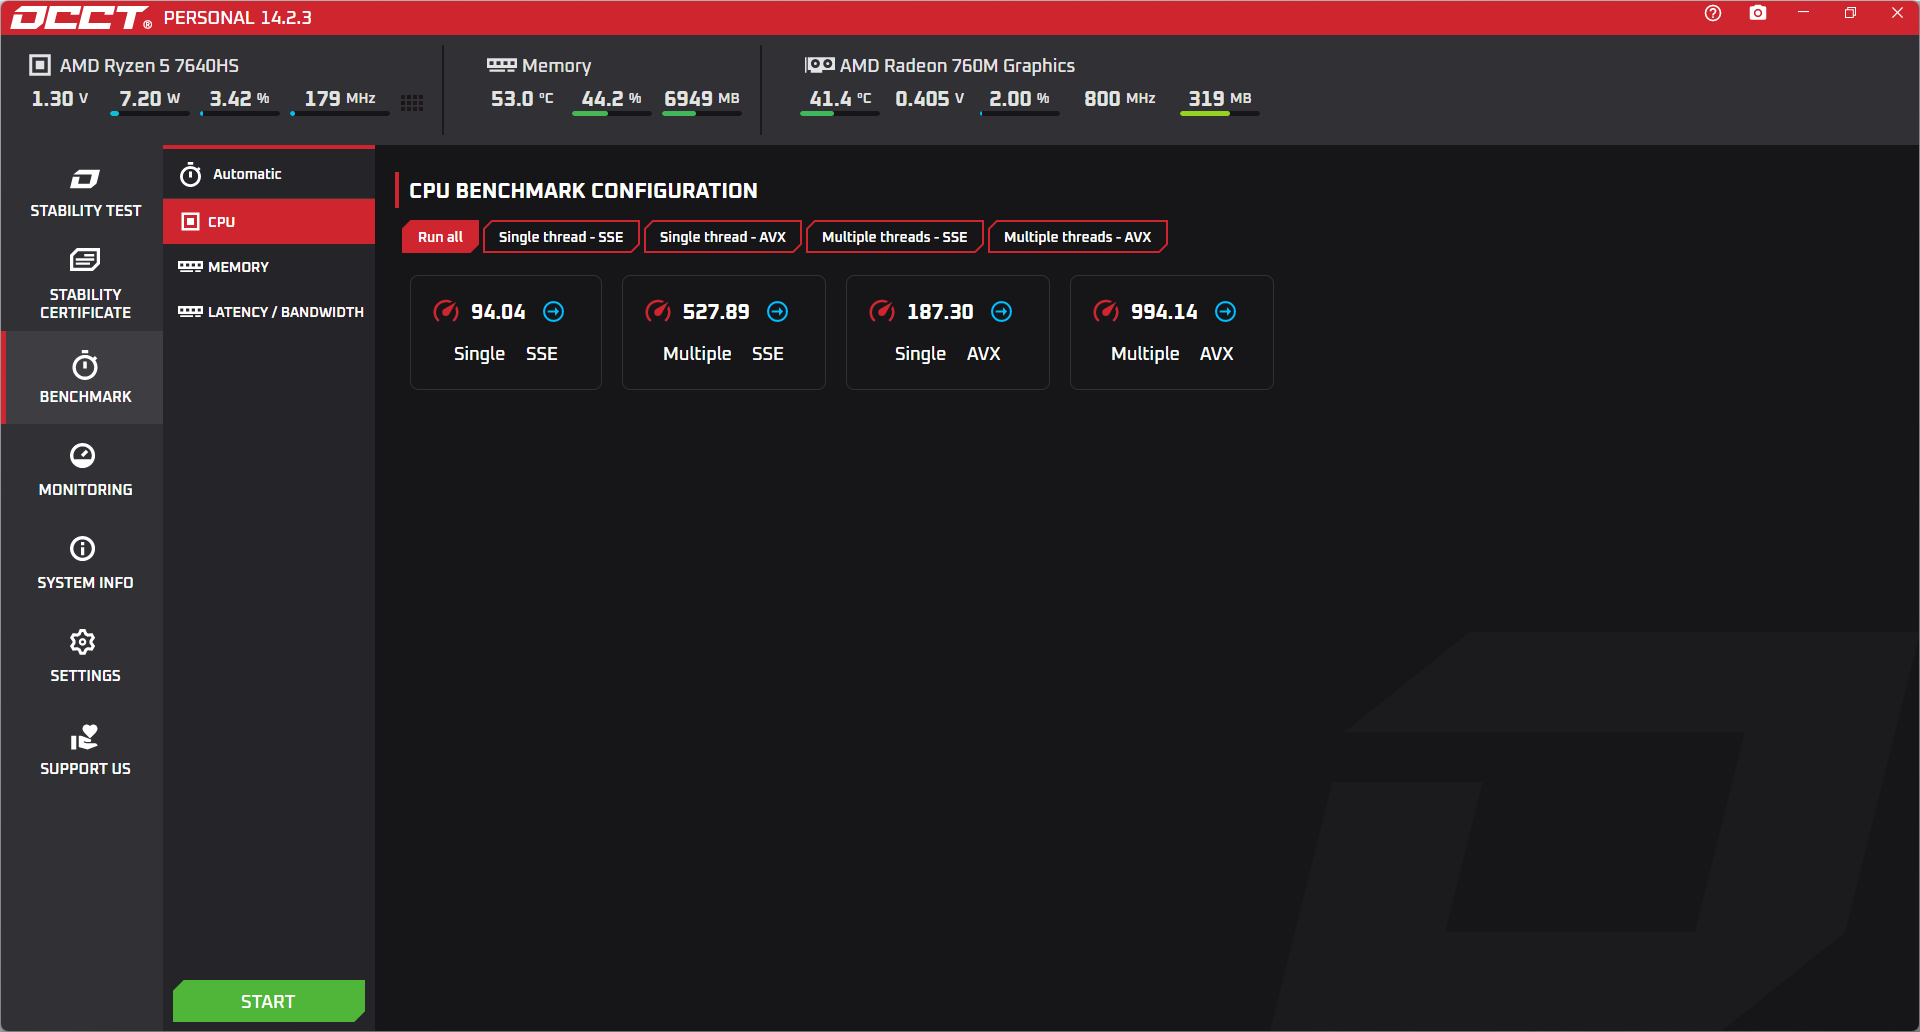Click the GPU voltage 0.405 V reading
Screen dimensions: 1920x1032
930,99
